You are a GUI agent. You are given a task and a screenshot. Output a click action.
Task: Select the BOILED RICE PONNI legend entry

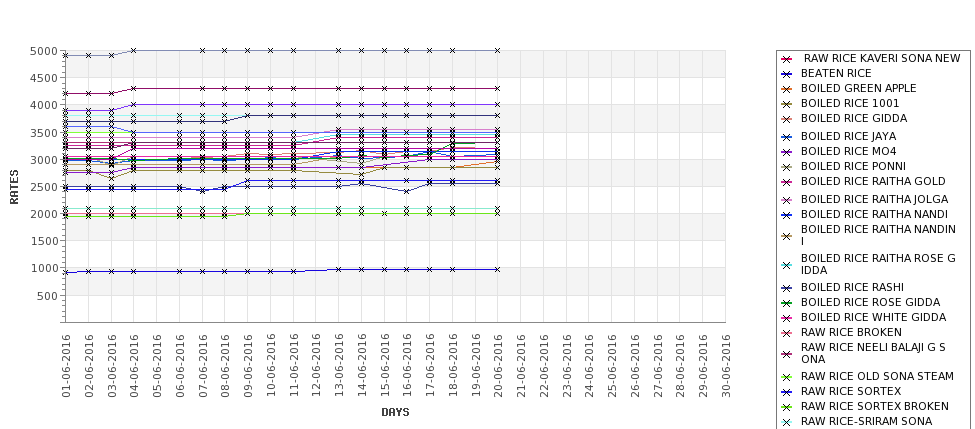[x=853, y=166]
